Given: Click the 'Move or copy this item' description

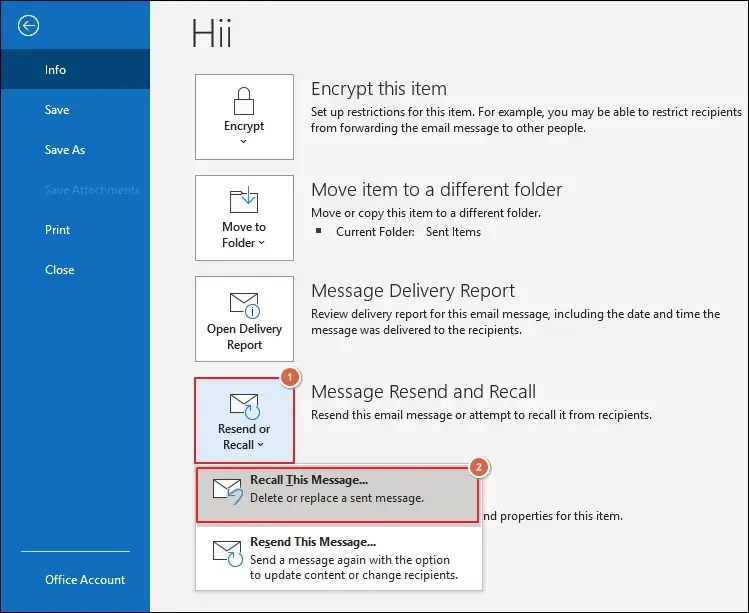Looking at the screenshot, I should 426,213.
